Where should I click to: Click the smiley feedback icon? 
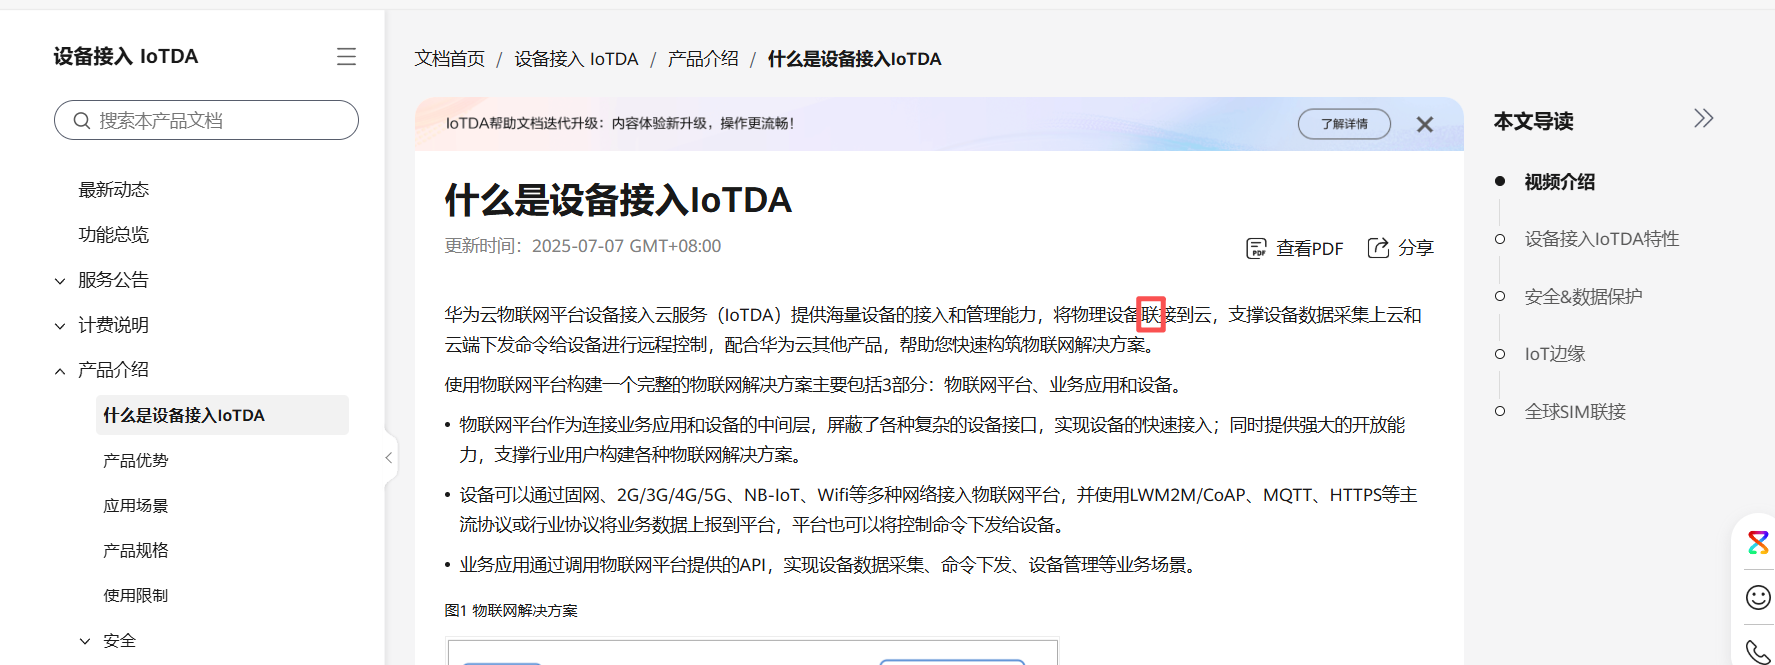click(x=1758, y=597)
